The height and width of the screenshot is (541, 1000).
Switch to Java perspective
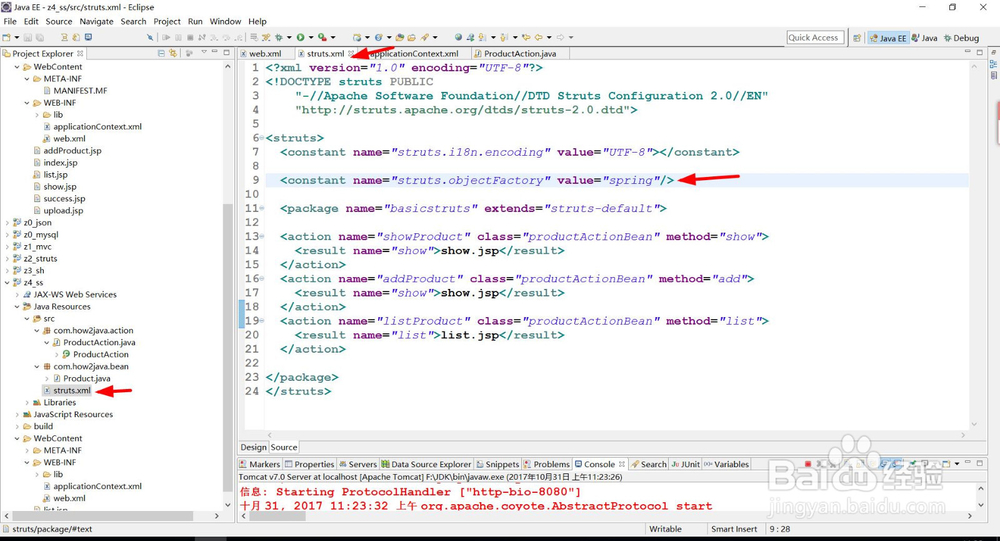pos(924,38)
